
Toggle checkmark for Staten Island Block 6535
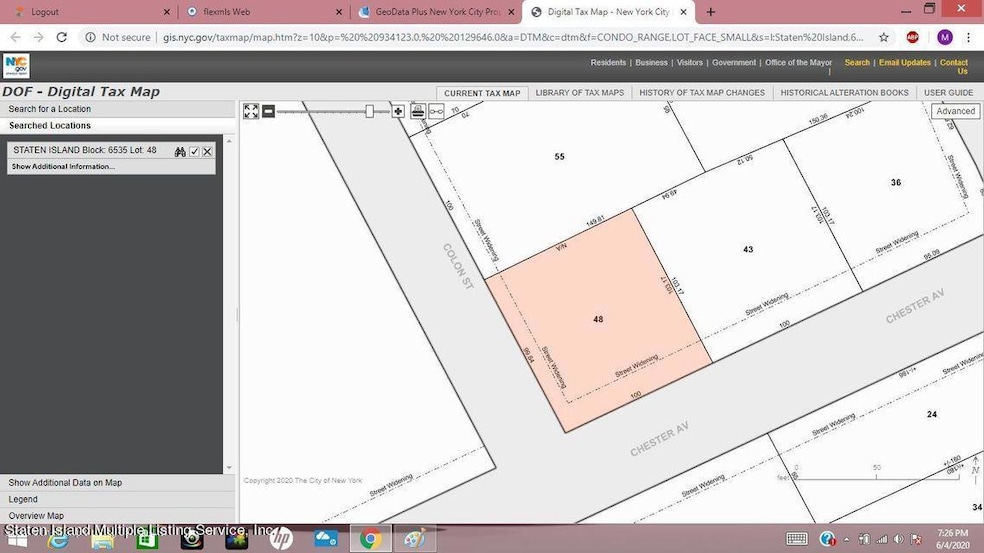[194, 151]
